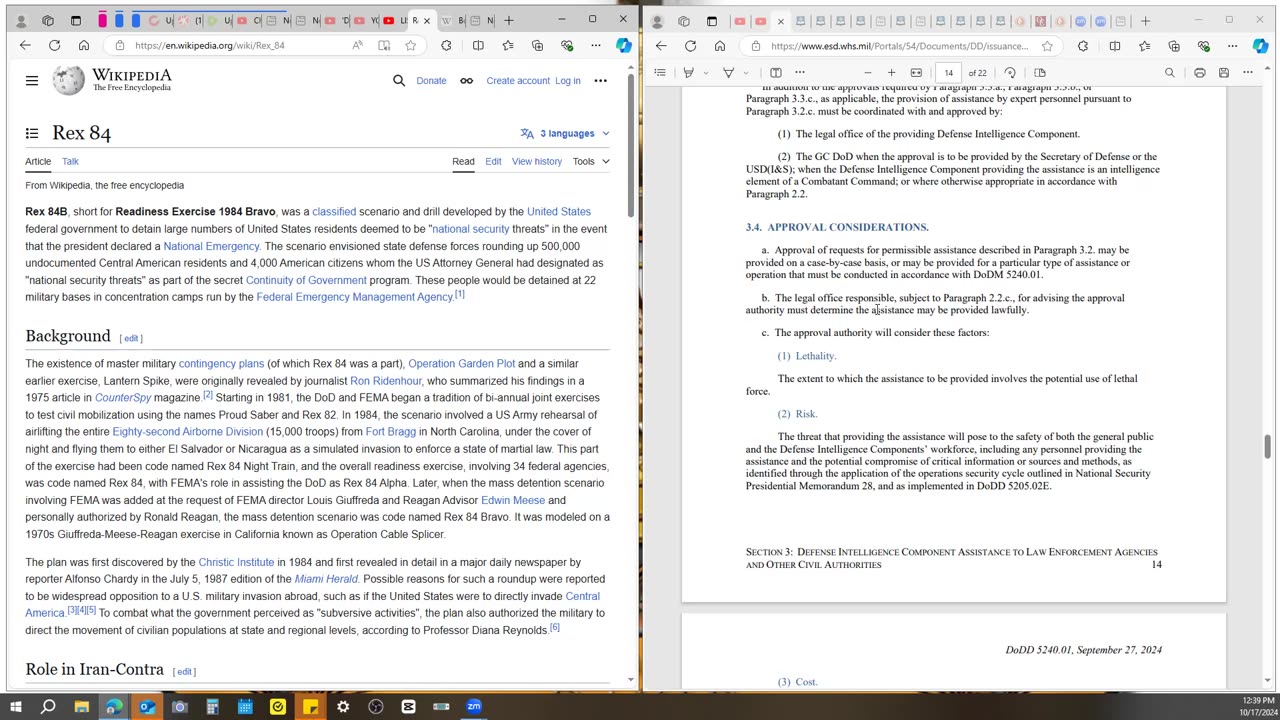
Task: Open PDF page view options
Action: pyautogui.click(x=1040, y=72)
